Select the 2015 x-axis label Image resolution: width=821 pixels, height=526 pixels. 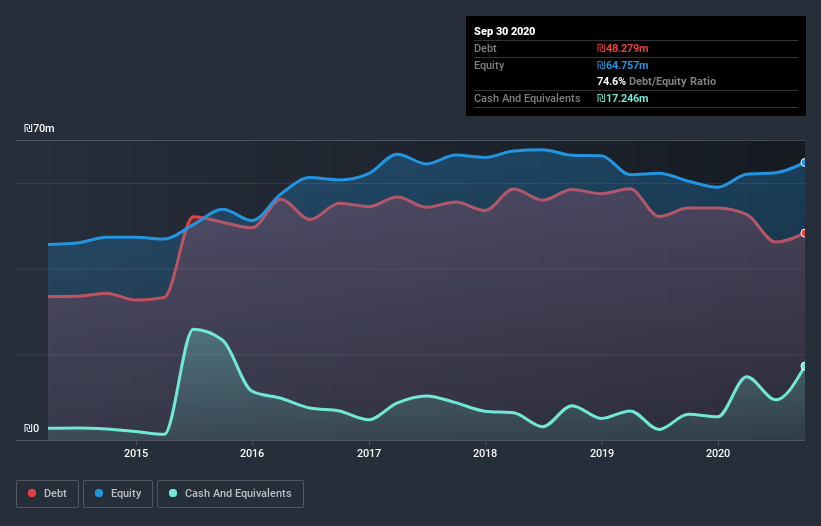point(136,453)
